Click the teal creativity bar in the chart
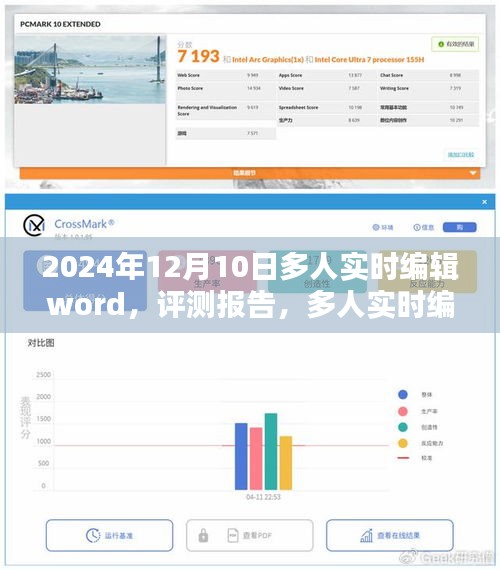The height and width of the screenshot is (570, 500). coord(271,451)
